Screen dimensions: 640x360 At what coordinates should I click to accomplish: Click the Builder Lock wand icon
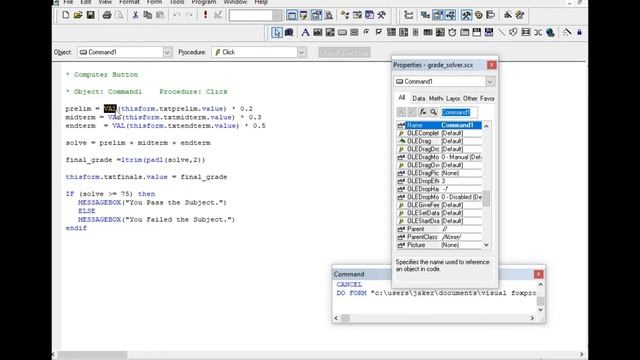(567, 32)
